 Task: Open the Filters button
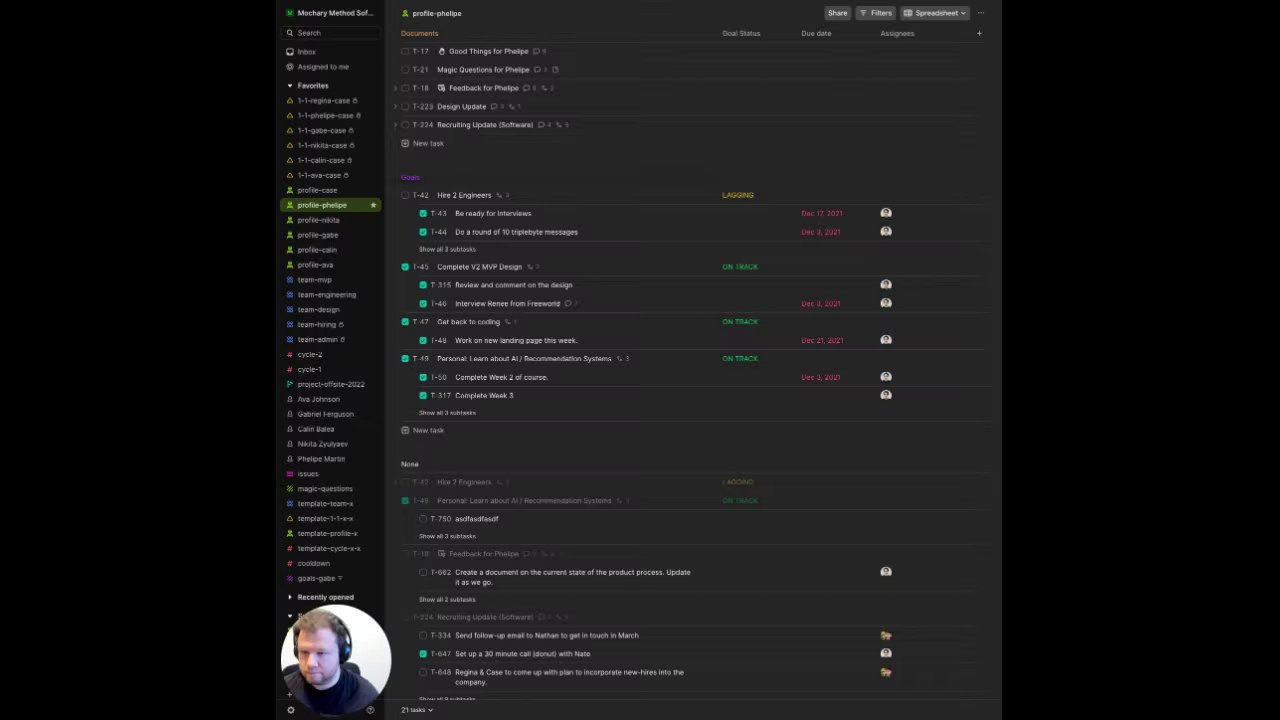point(875,13)
